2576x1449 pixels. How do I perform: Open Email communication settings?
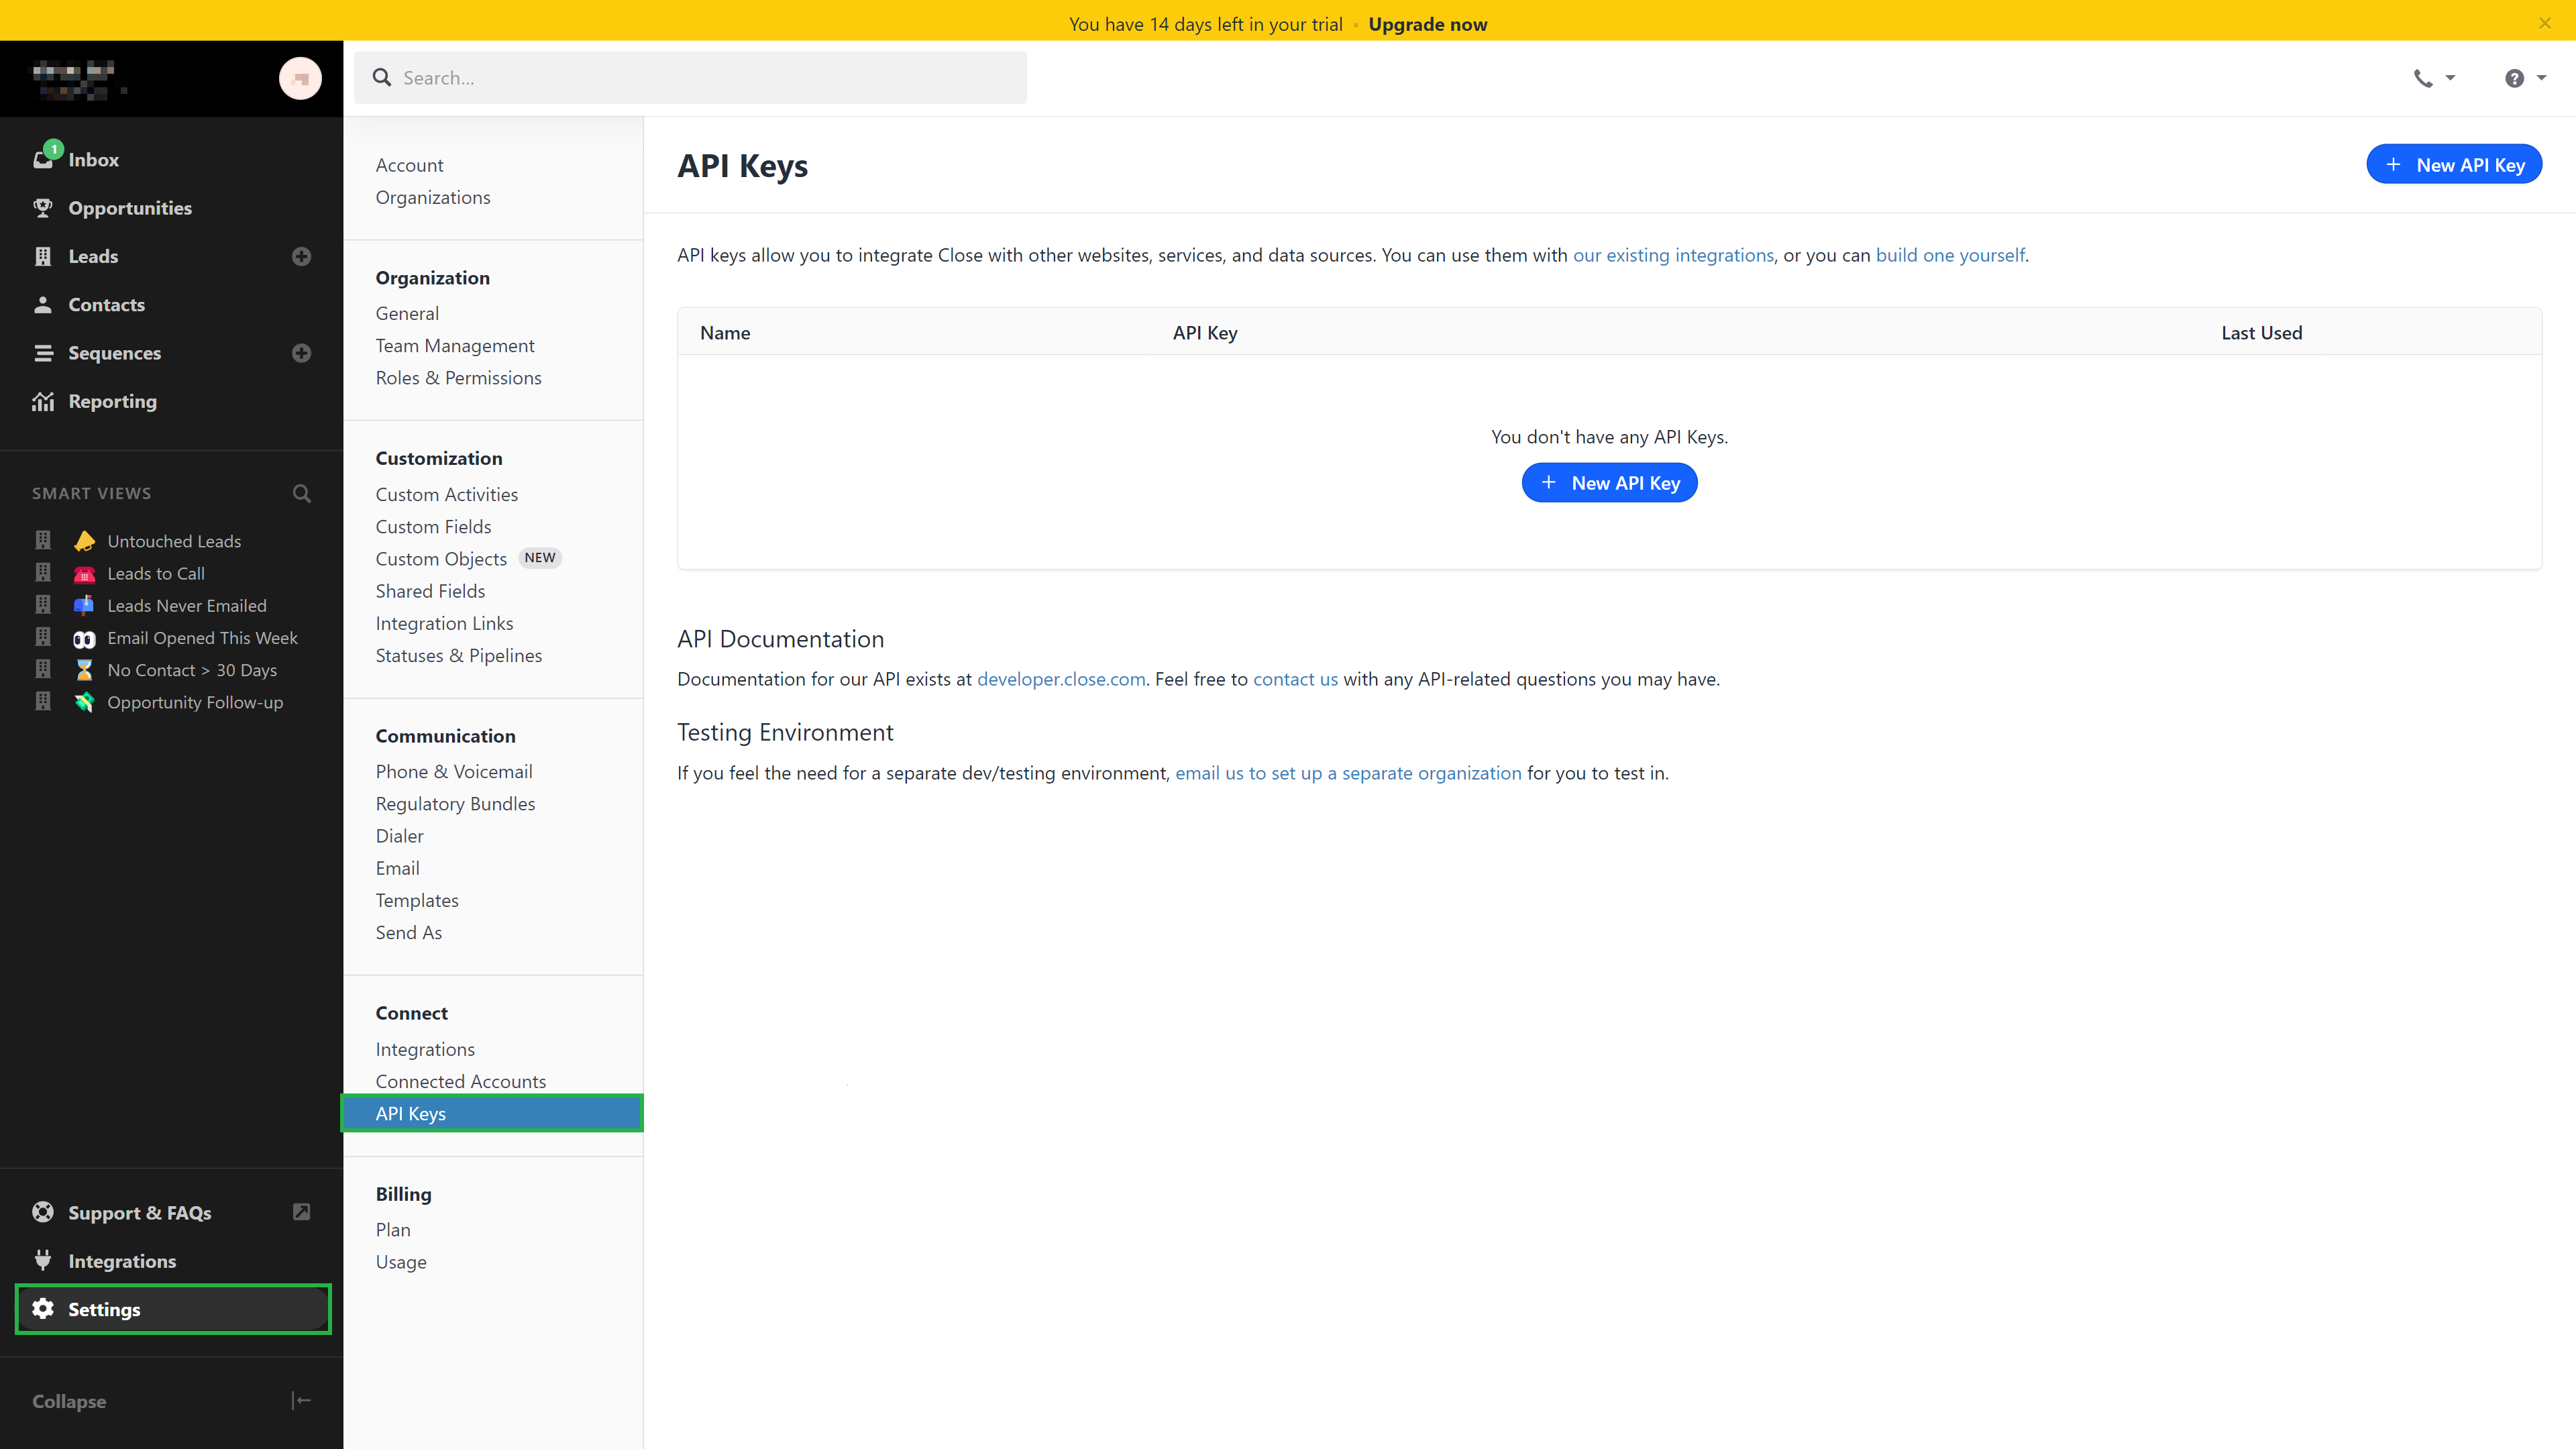point(397,868)
